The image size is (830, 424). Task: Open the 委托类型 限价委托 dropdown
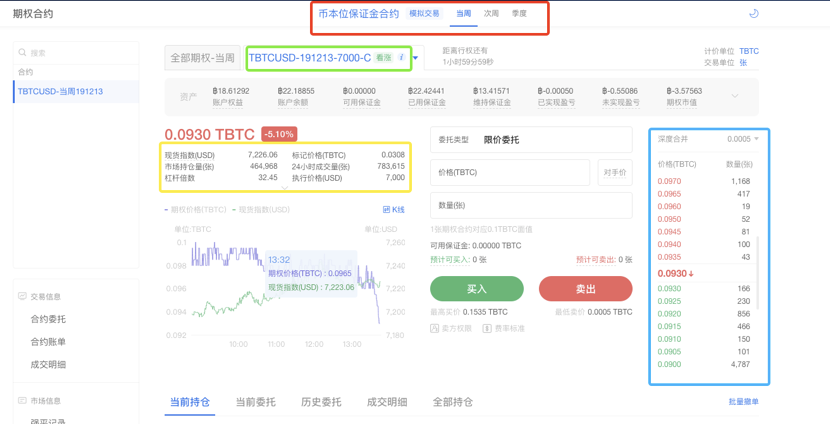click(x=531, y=140)
